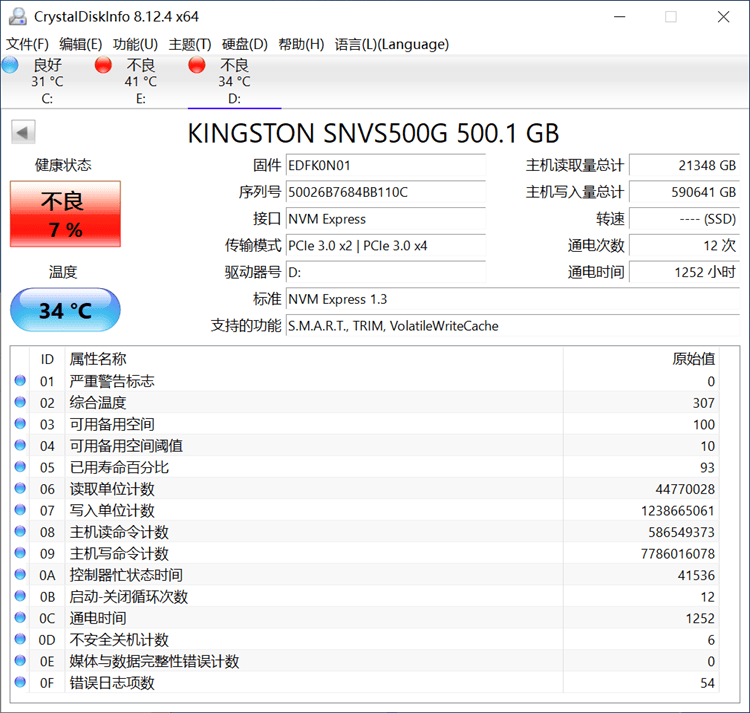Click status dot for attribute 01 严重警告标志
Screen dimensions: 750x713
click(x=20, y=381)
